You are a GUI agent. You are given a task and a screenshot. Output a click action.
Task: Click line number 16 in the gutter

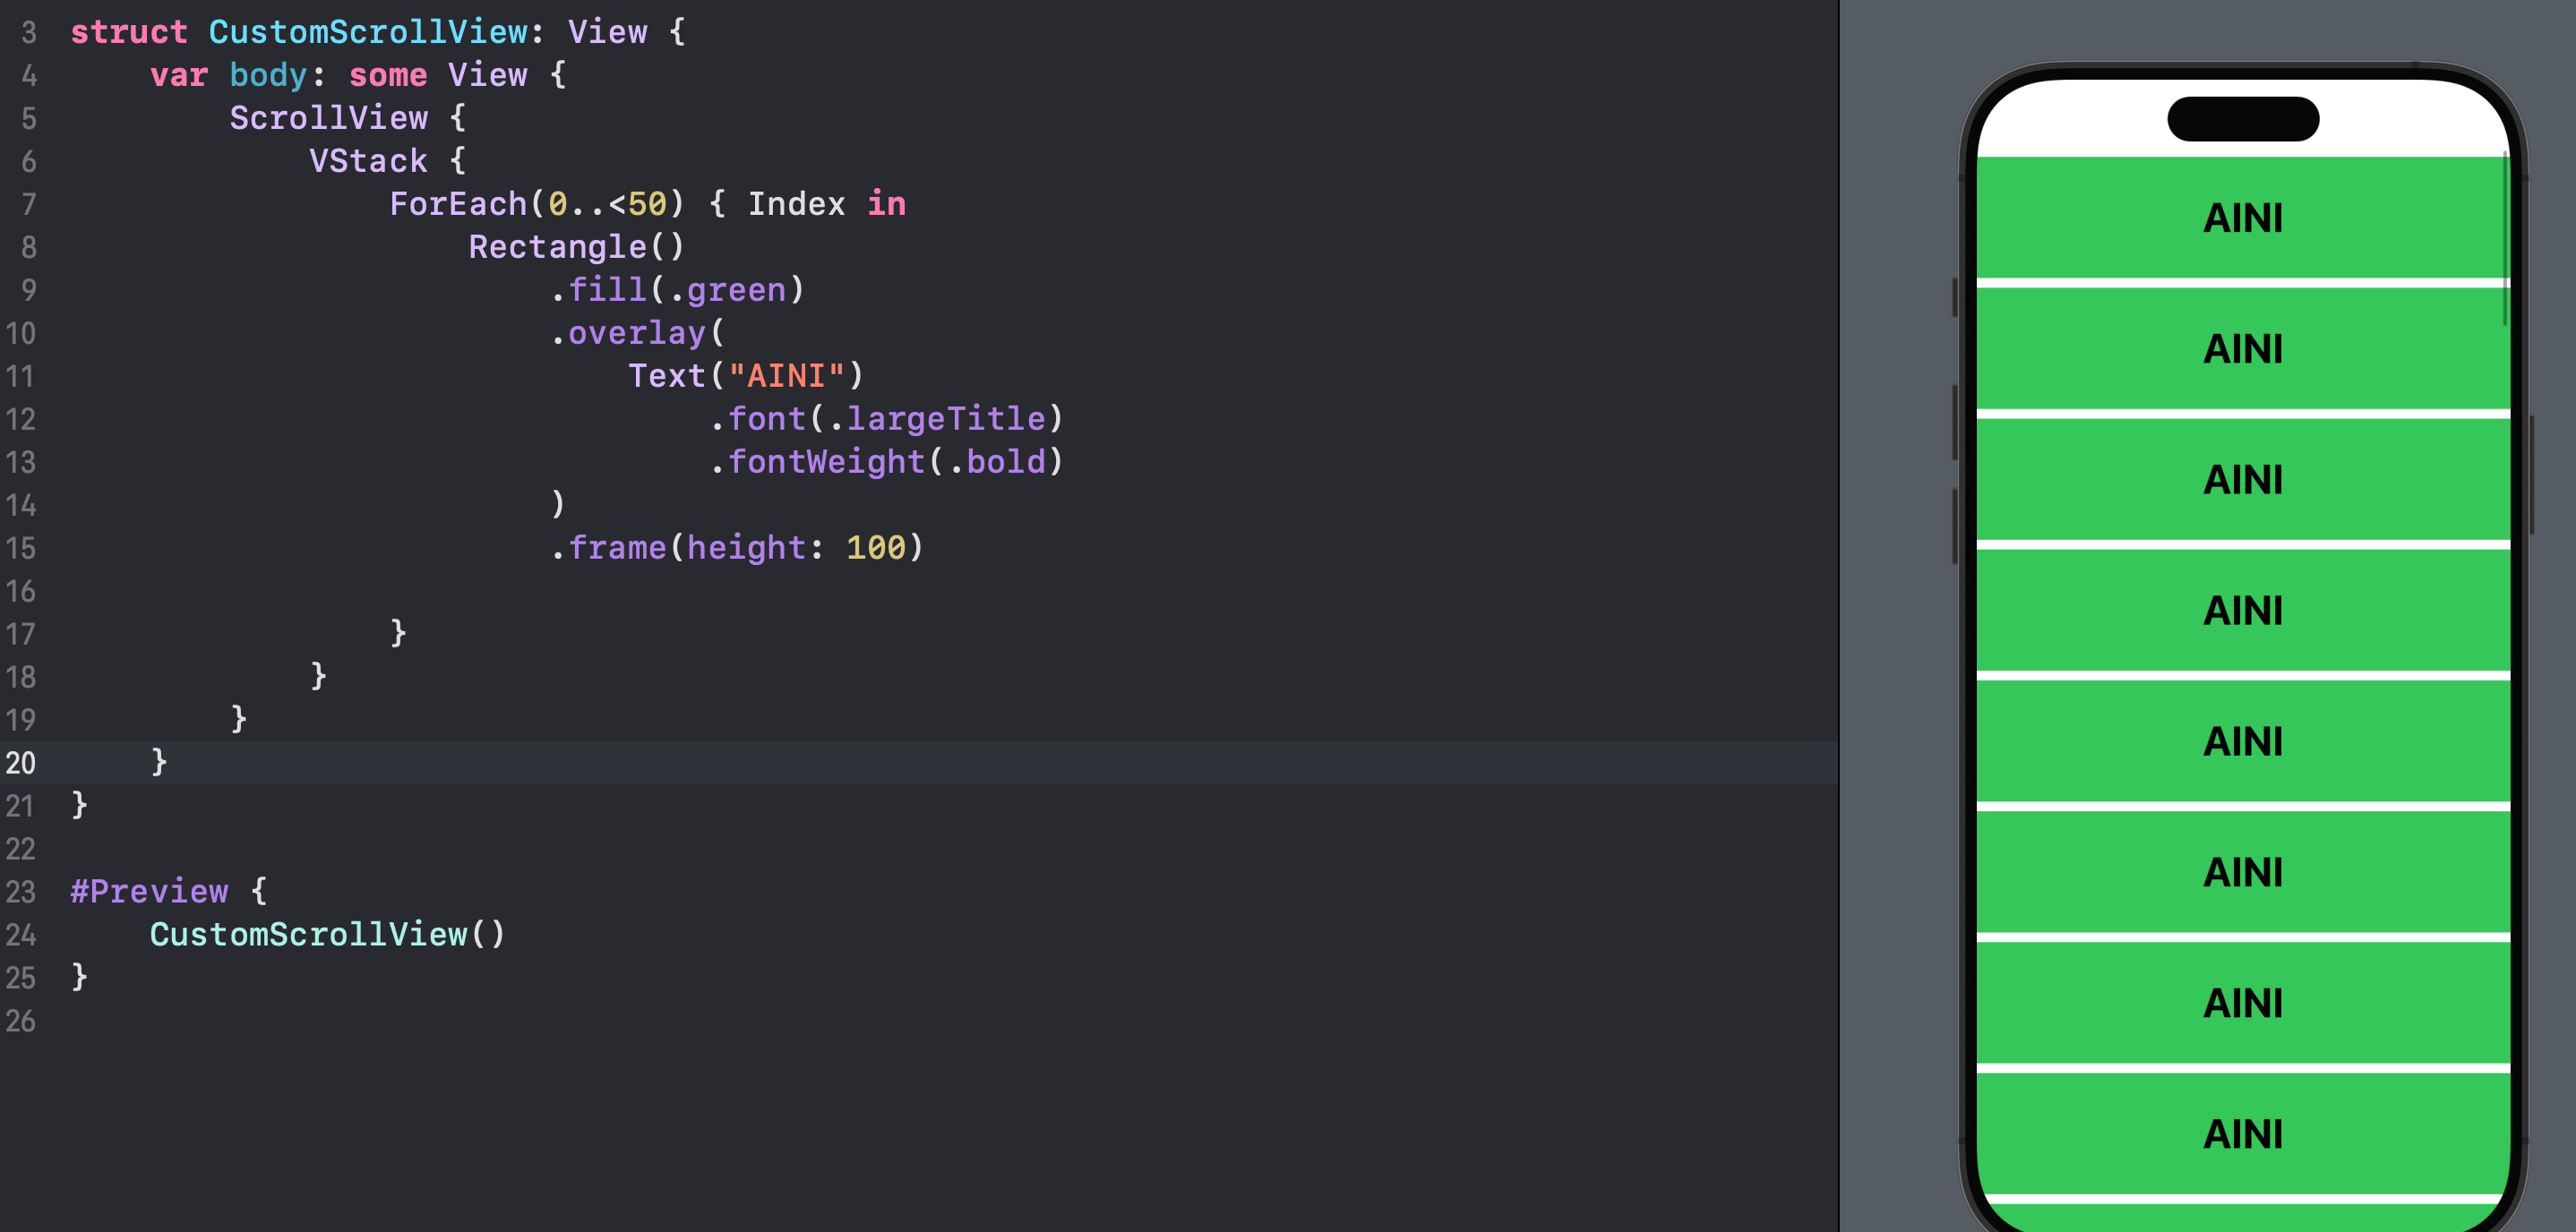20,592
